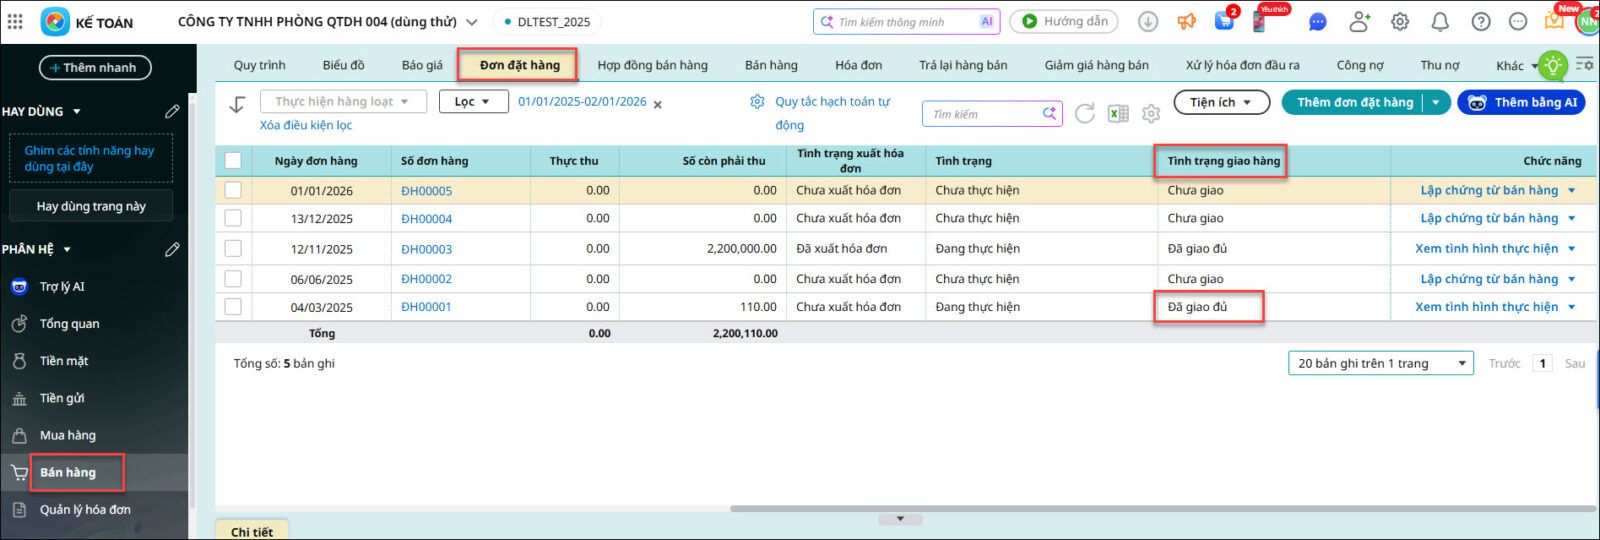Open the notification bell icon
Screen dimensions: 1600x540
coord(1440,22)
